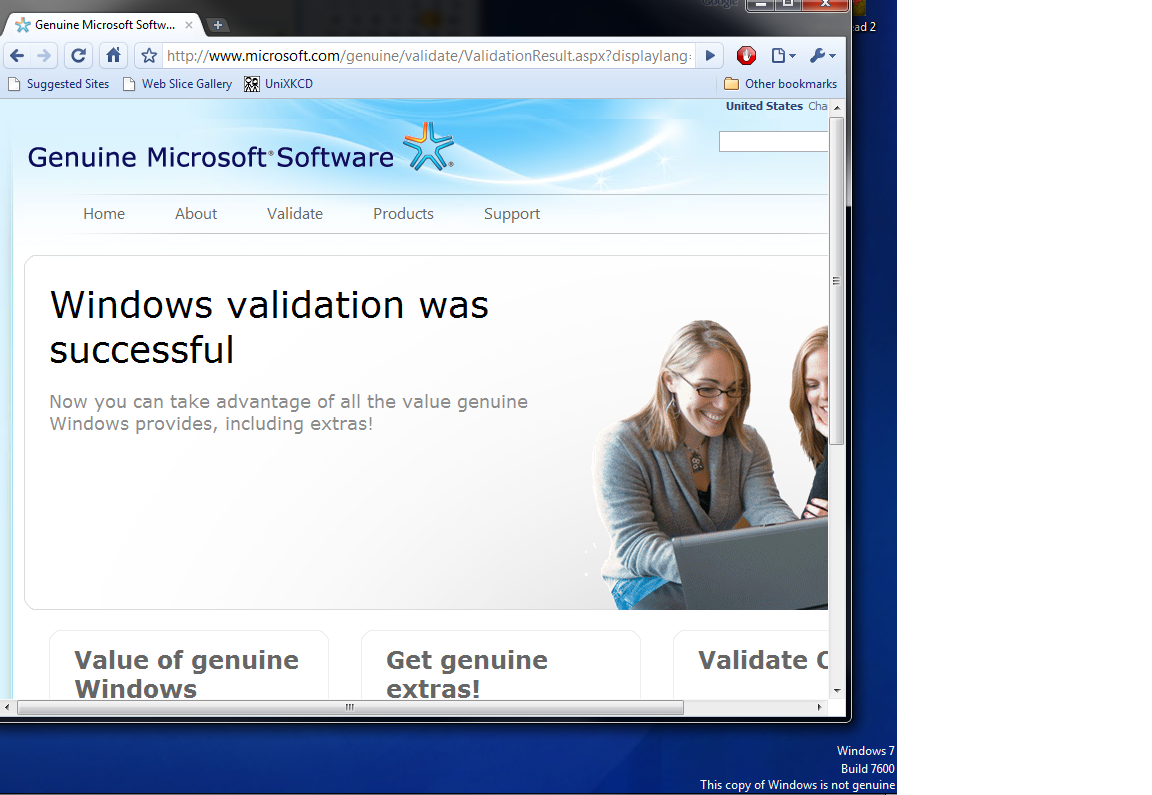Click the vertical scrollbar down arrow
The width and height of the screenshot is (1152, 795).
(837, 691)
